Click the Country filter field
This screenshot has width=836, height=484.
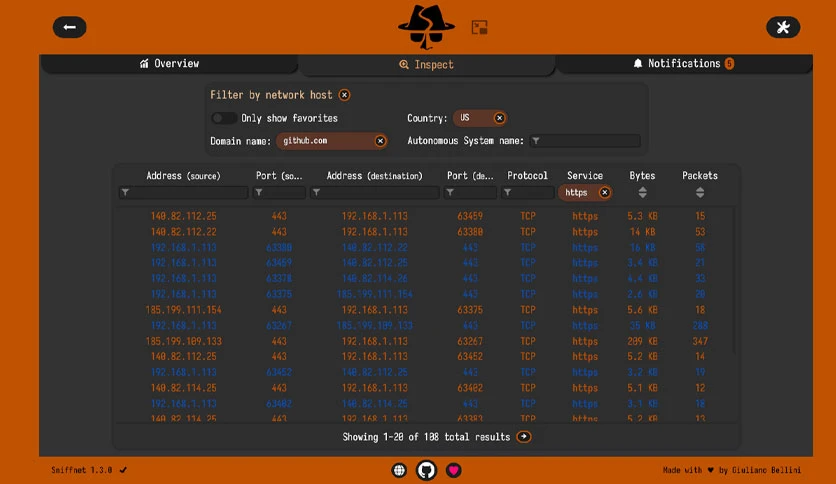point(480,118)
